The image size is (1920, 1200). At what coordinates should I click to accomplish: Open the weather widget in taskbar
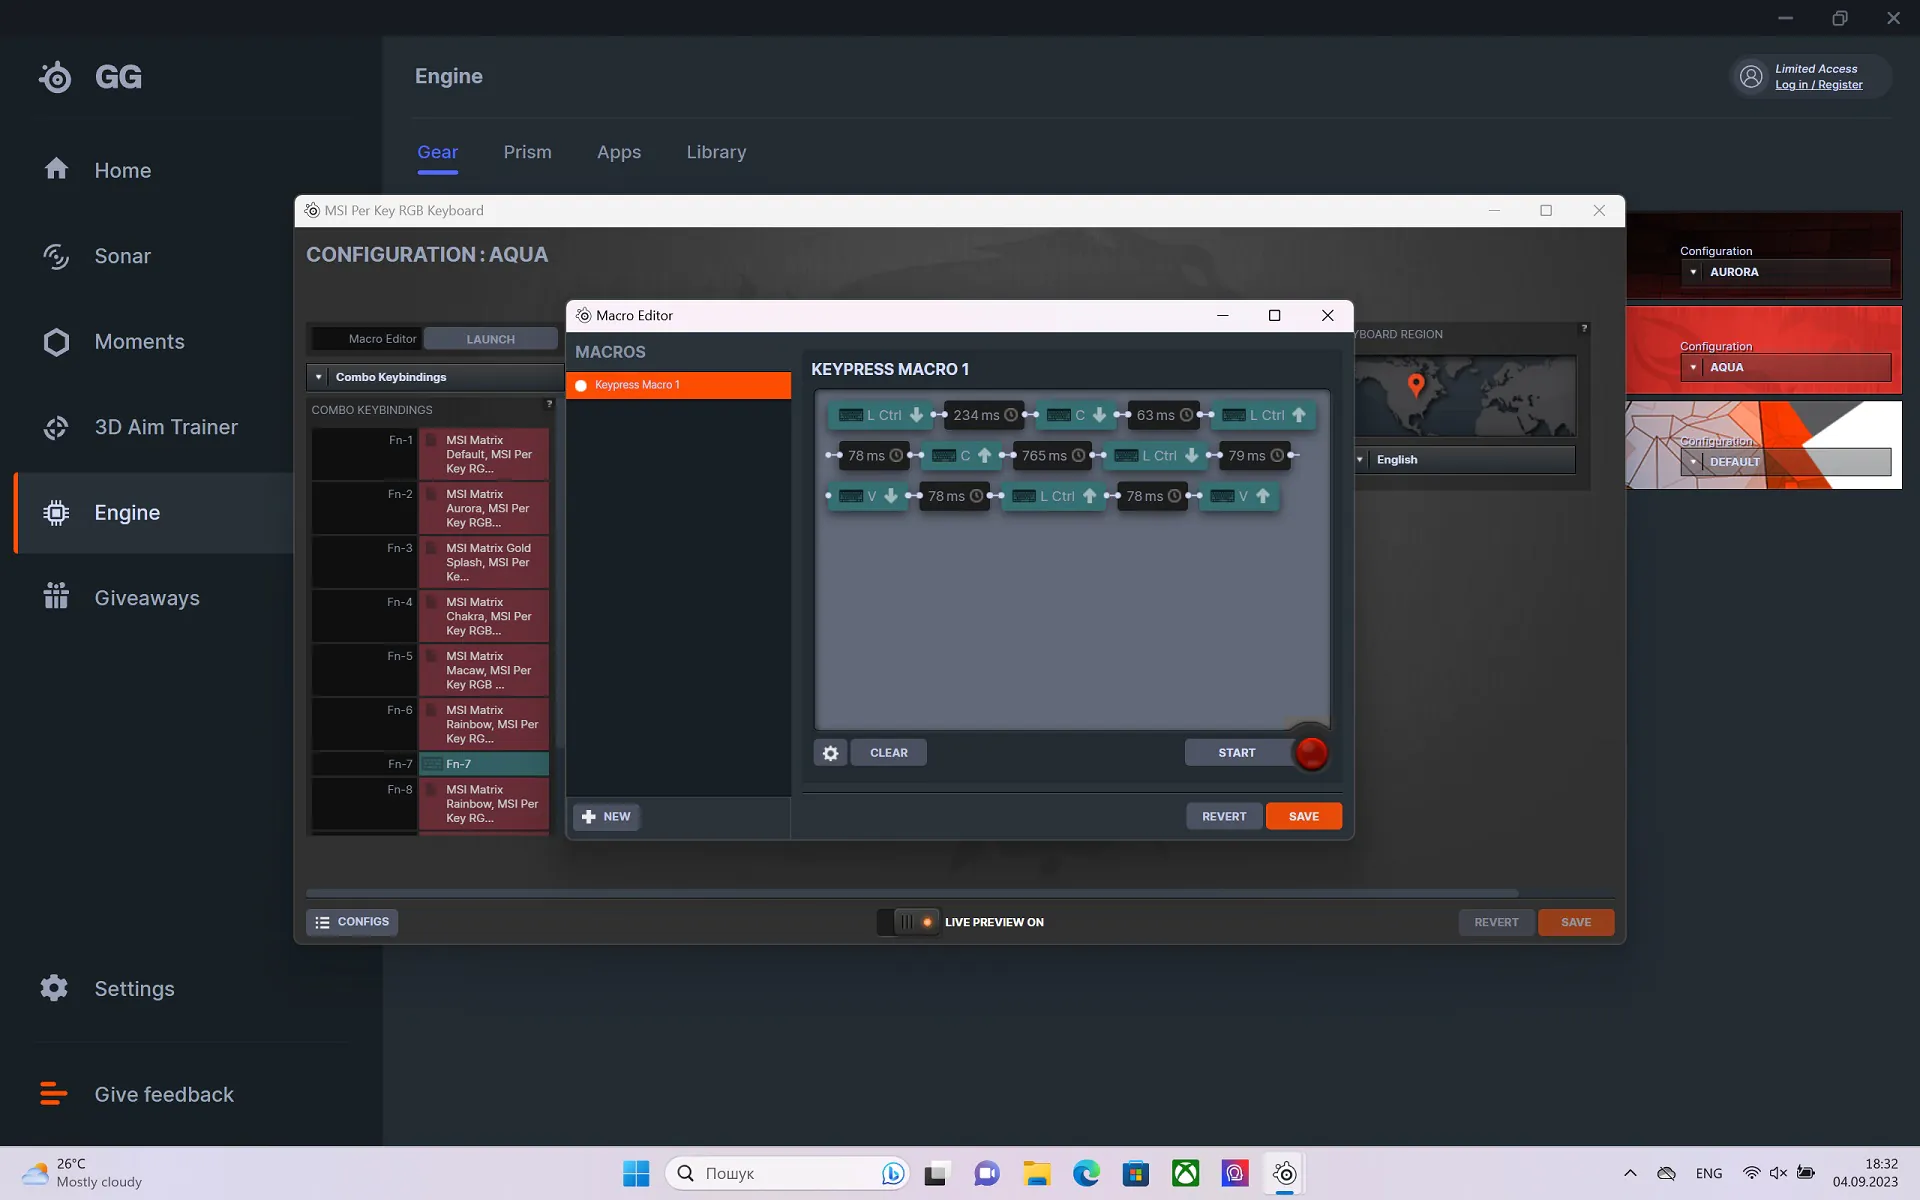83,1173
